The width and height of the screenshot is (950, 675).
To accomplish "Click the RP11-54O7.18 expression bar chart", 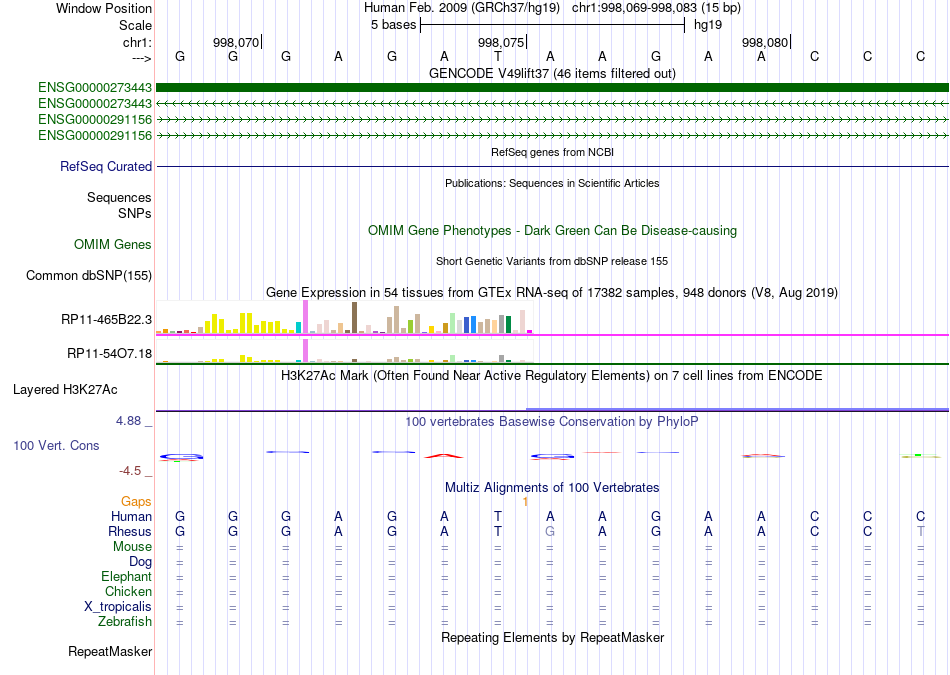I will pos(344,351).
